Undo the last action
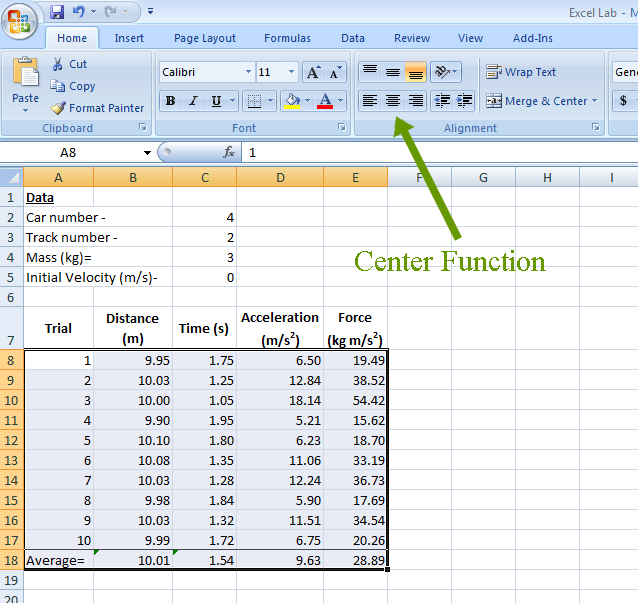638x603 pixels. click(78, 12)
